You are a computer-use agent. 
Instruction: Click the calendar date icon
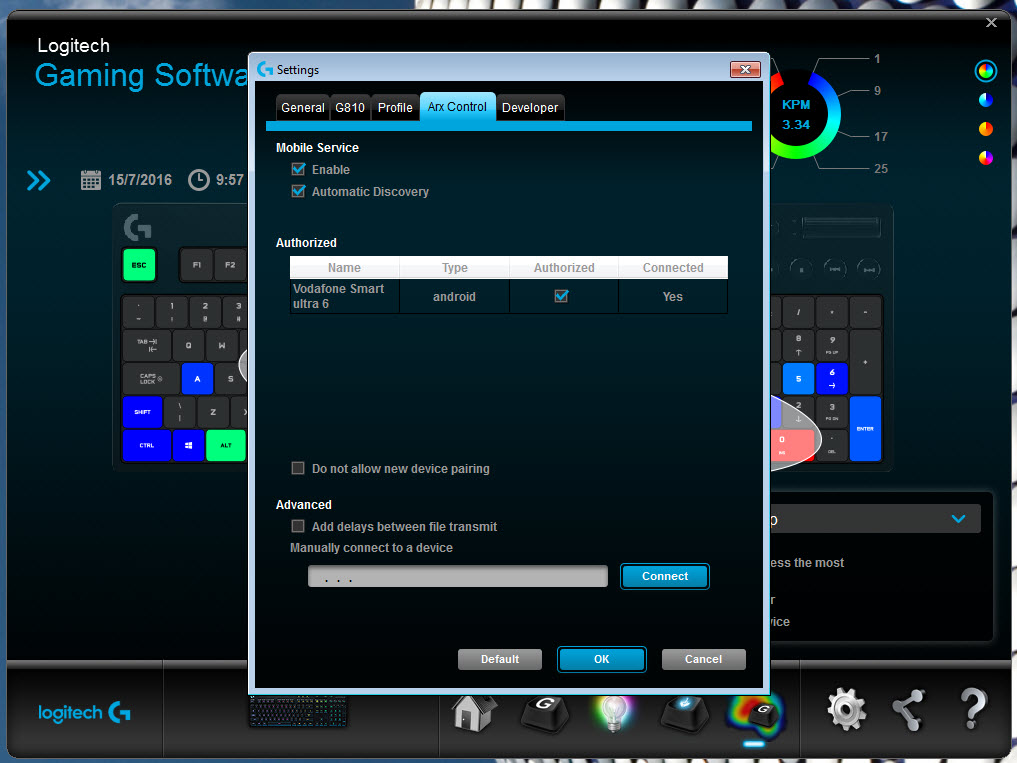point(91,180)
